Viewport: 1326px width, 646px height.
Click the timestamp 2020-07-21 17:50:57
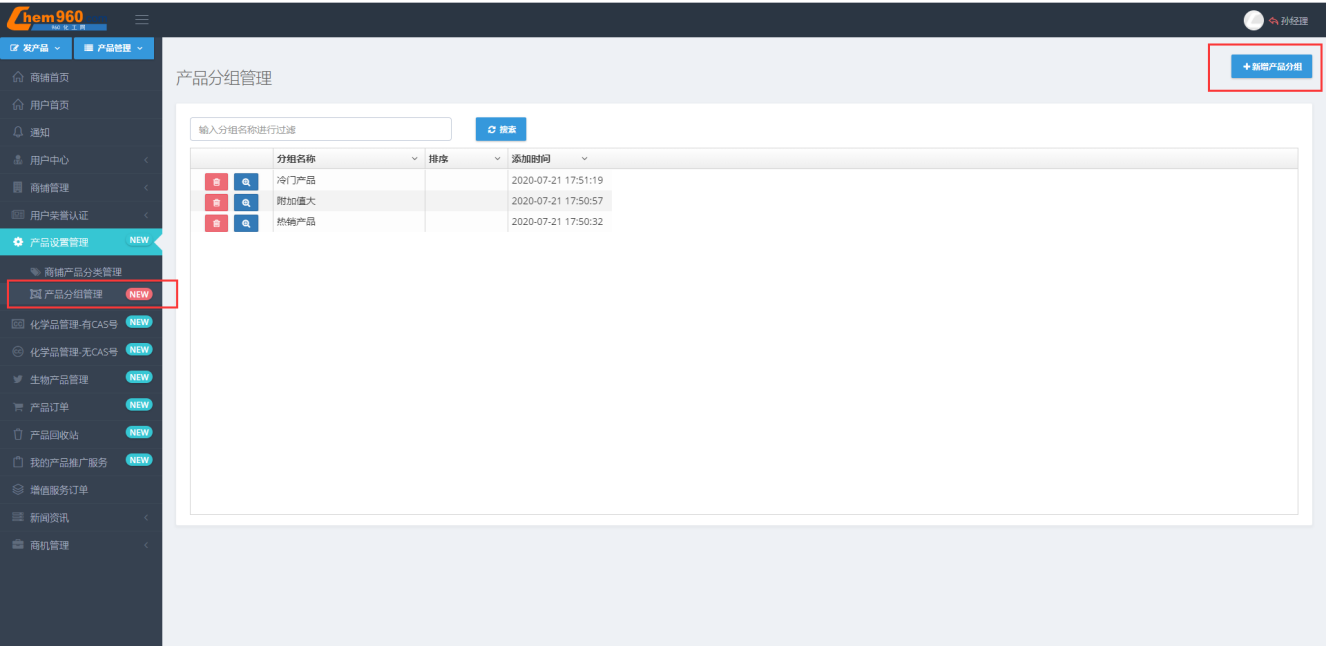click(x=557, y=201)
